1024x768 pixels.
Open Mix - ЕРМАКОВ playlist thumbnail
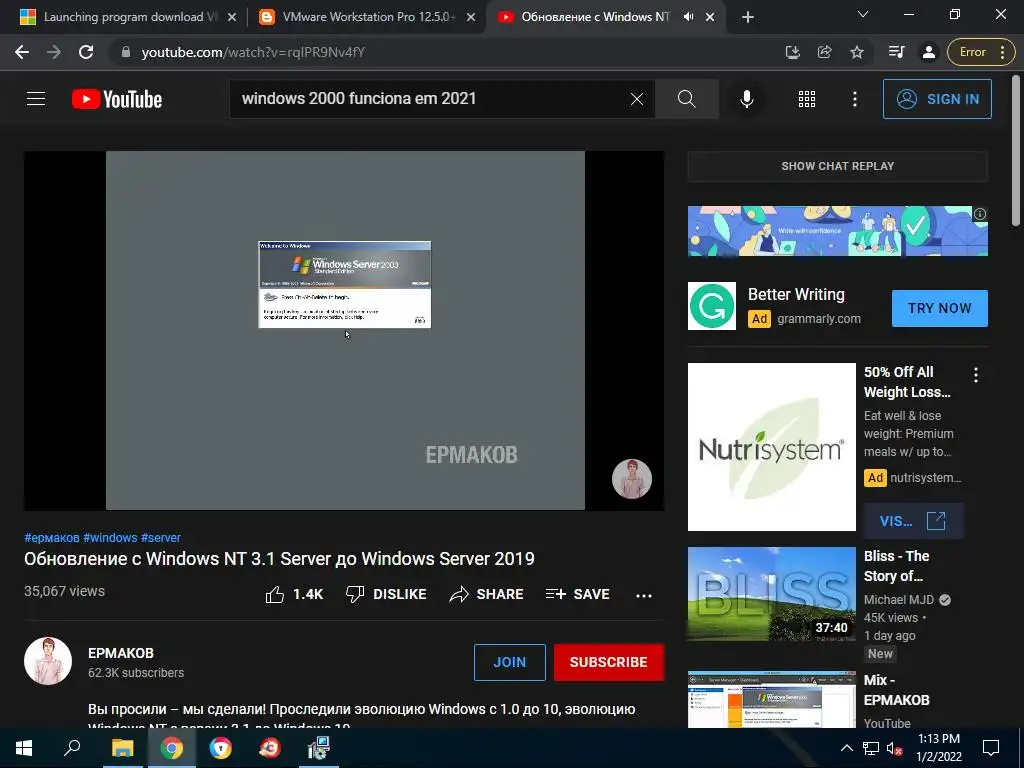click(771, 699)
